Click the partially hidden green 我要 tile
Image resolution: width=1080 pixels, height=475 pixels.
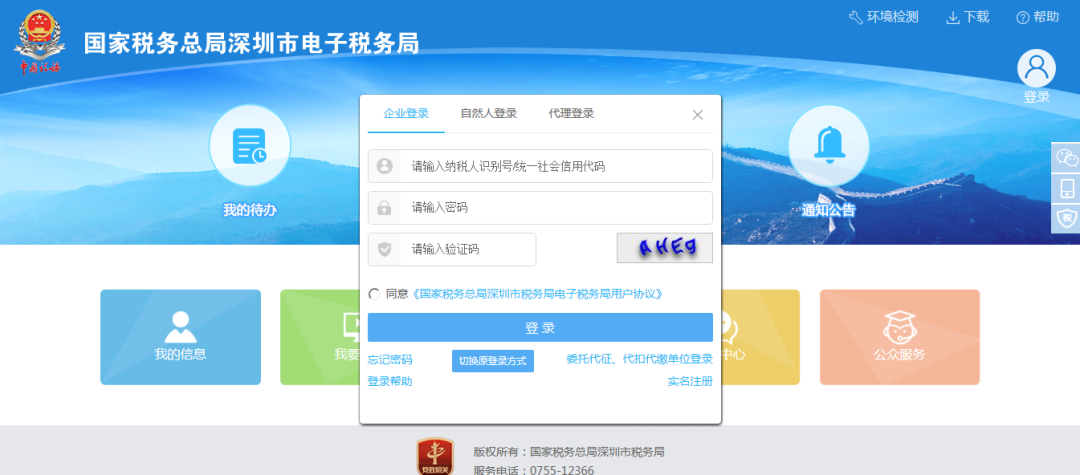pos(320,337)
